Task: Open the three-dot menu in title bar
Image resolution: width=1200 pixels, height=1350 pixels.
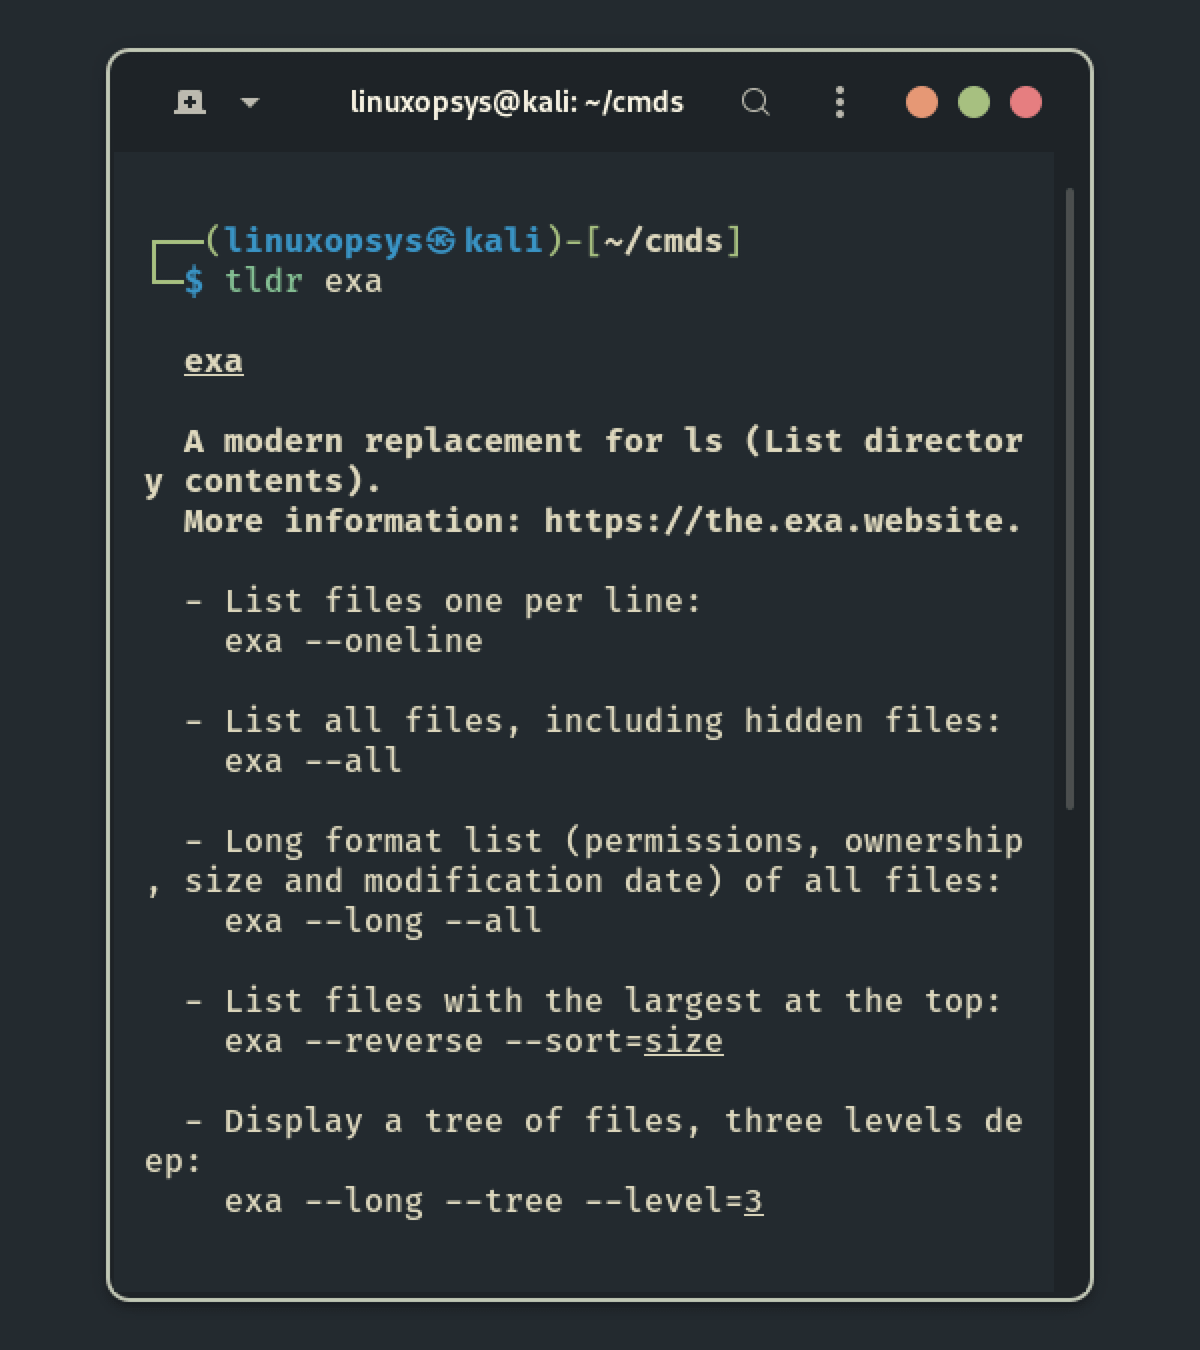Action: (839, 102)
